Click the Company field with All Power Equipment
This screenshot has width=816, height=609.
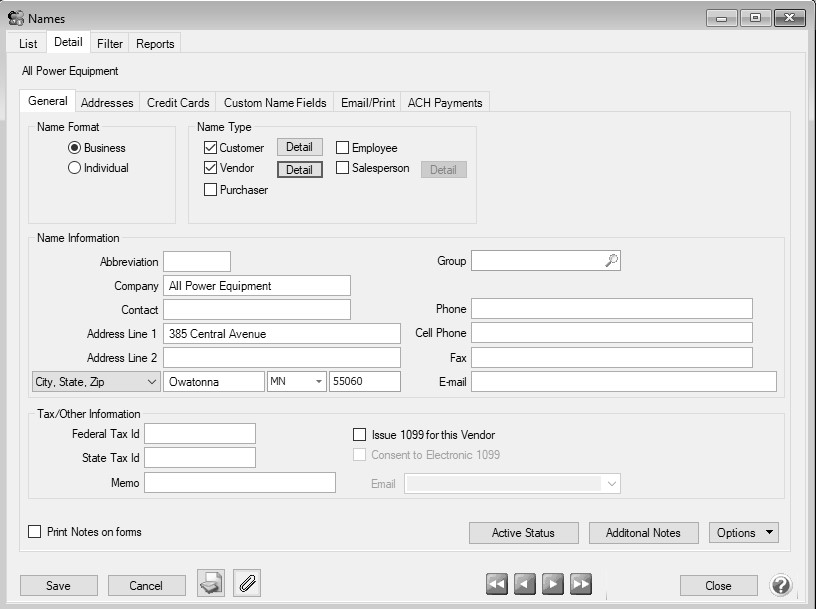(x=257, y=285)
